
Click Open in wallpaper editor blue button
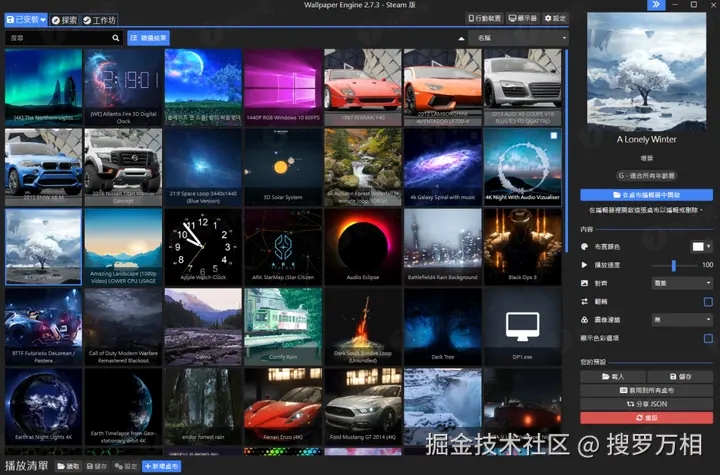pos(647,195)
